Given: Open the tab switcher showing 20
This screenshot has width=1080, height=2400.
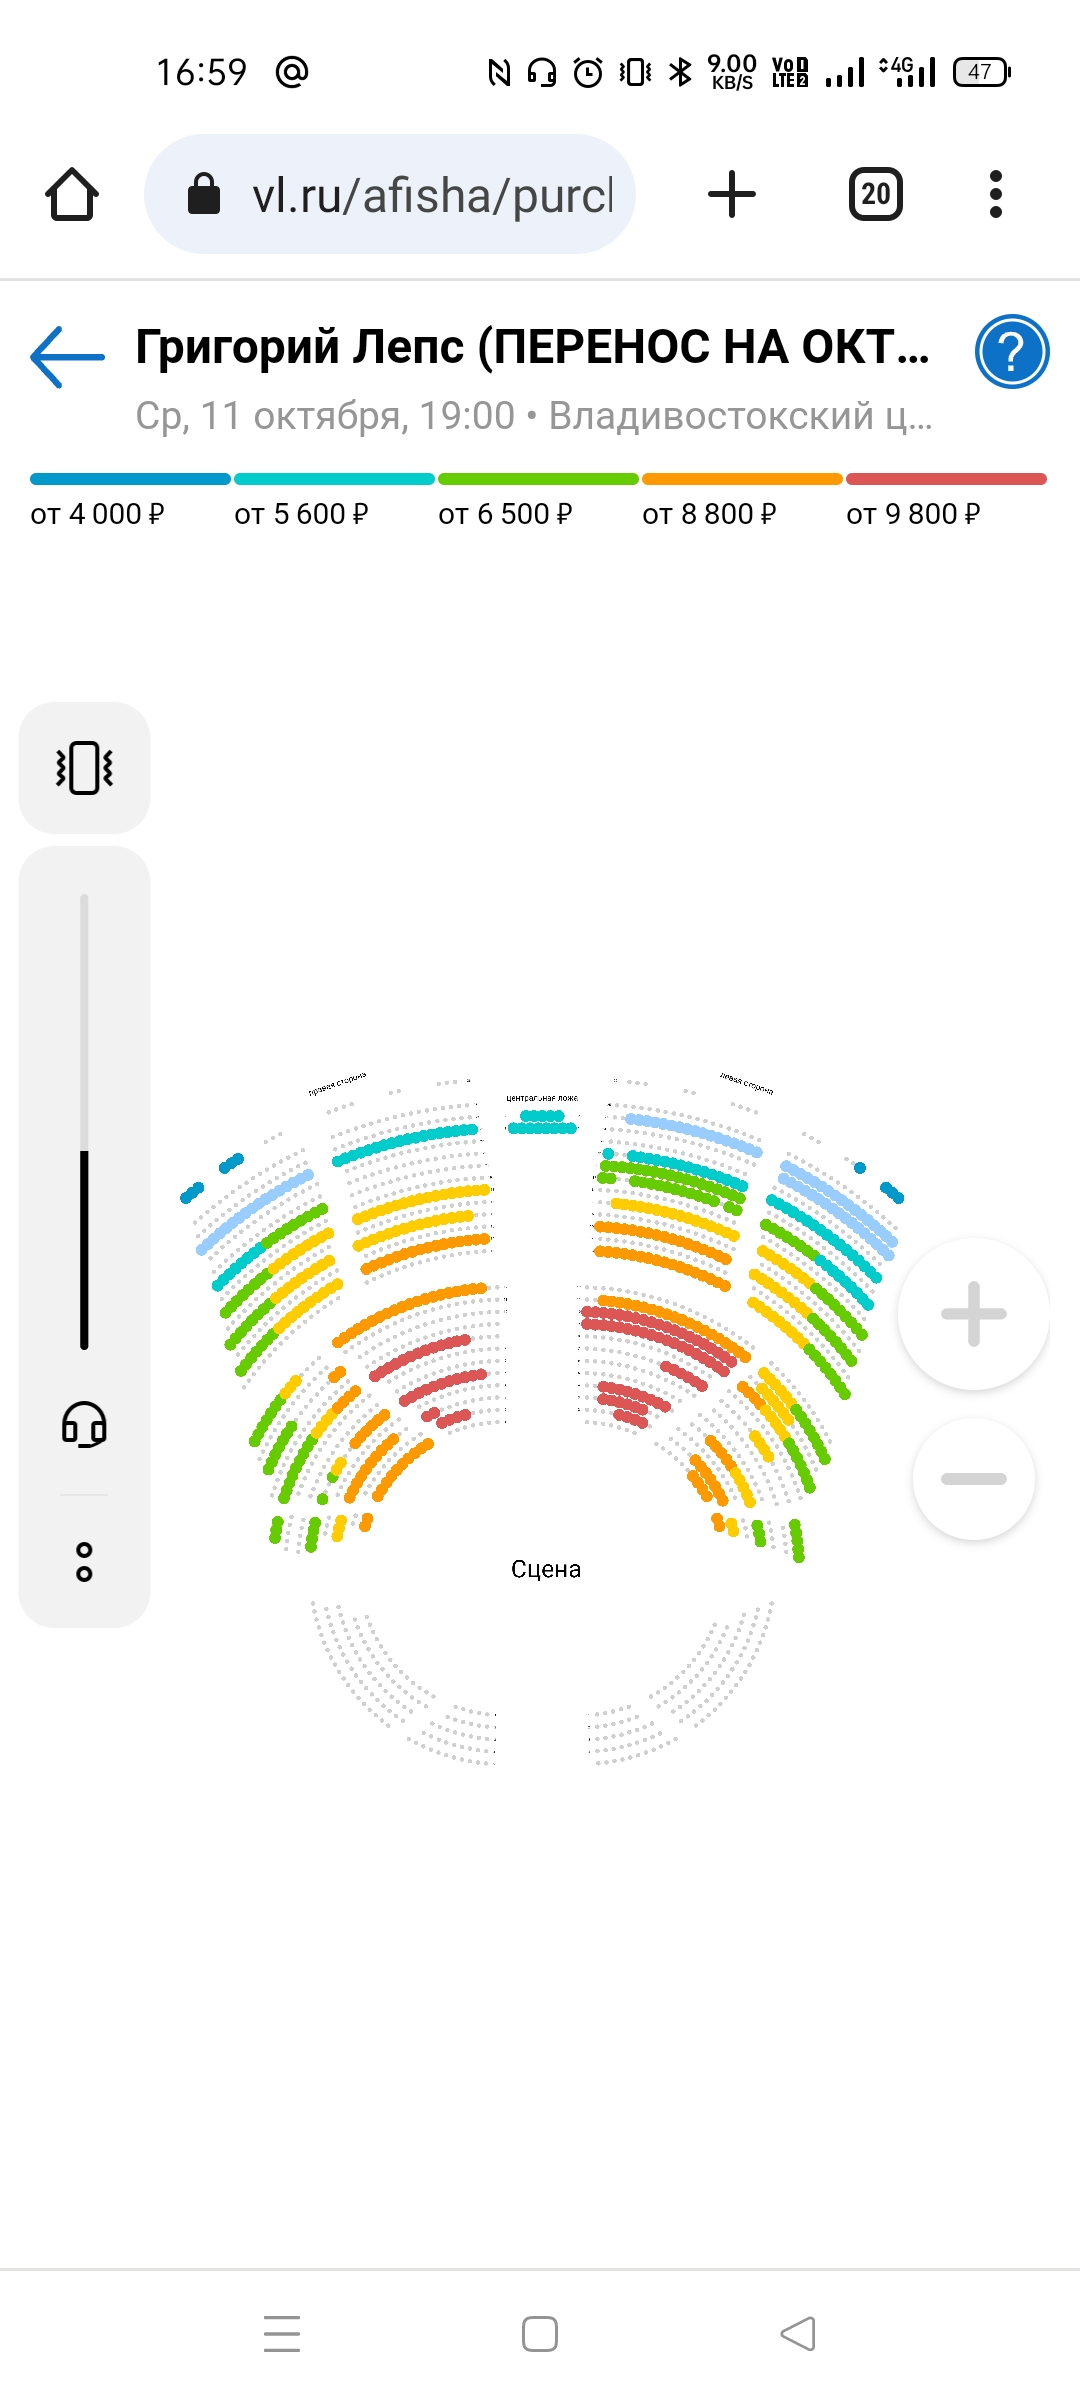Looking at the screenshot, I should [x=876, y=194].
